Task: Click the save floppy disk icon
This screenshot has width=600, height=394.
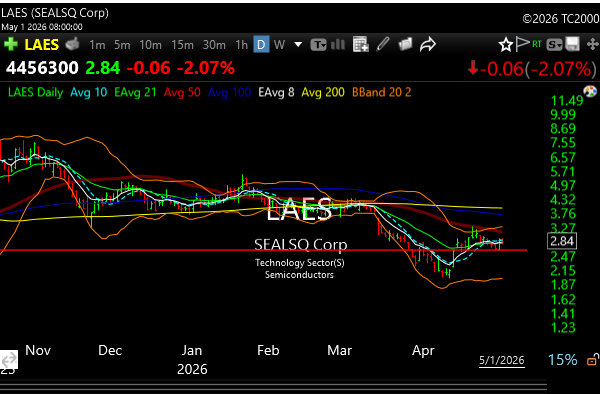Action: (572, 44)
